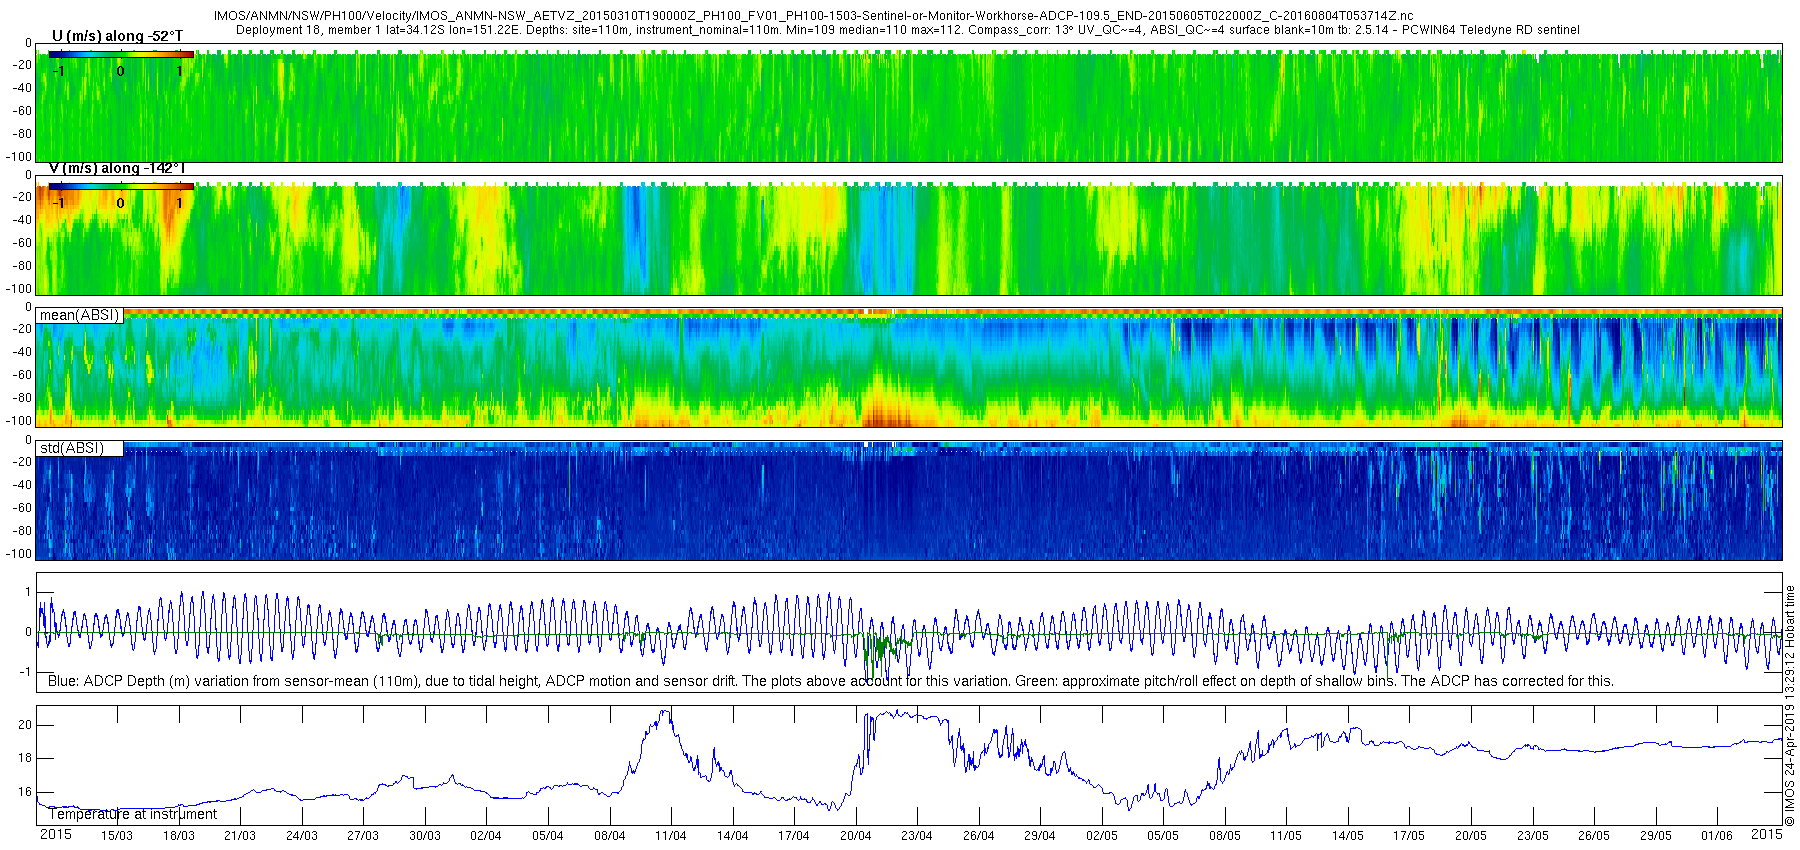Click the temperature axis '16' tick label
1800x850 pixels.
(x=25, y=792)
